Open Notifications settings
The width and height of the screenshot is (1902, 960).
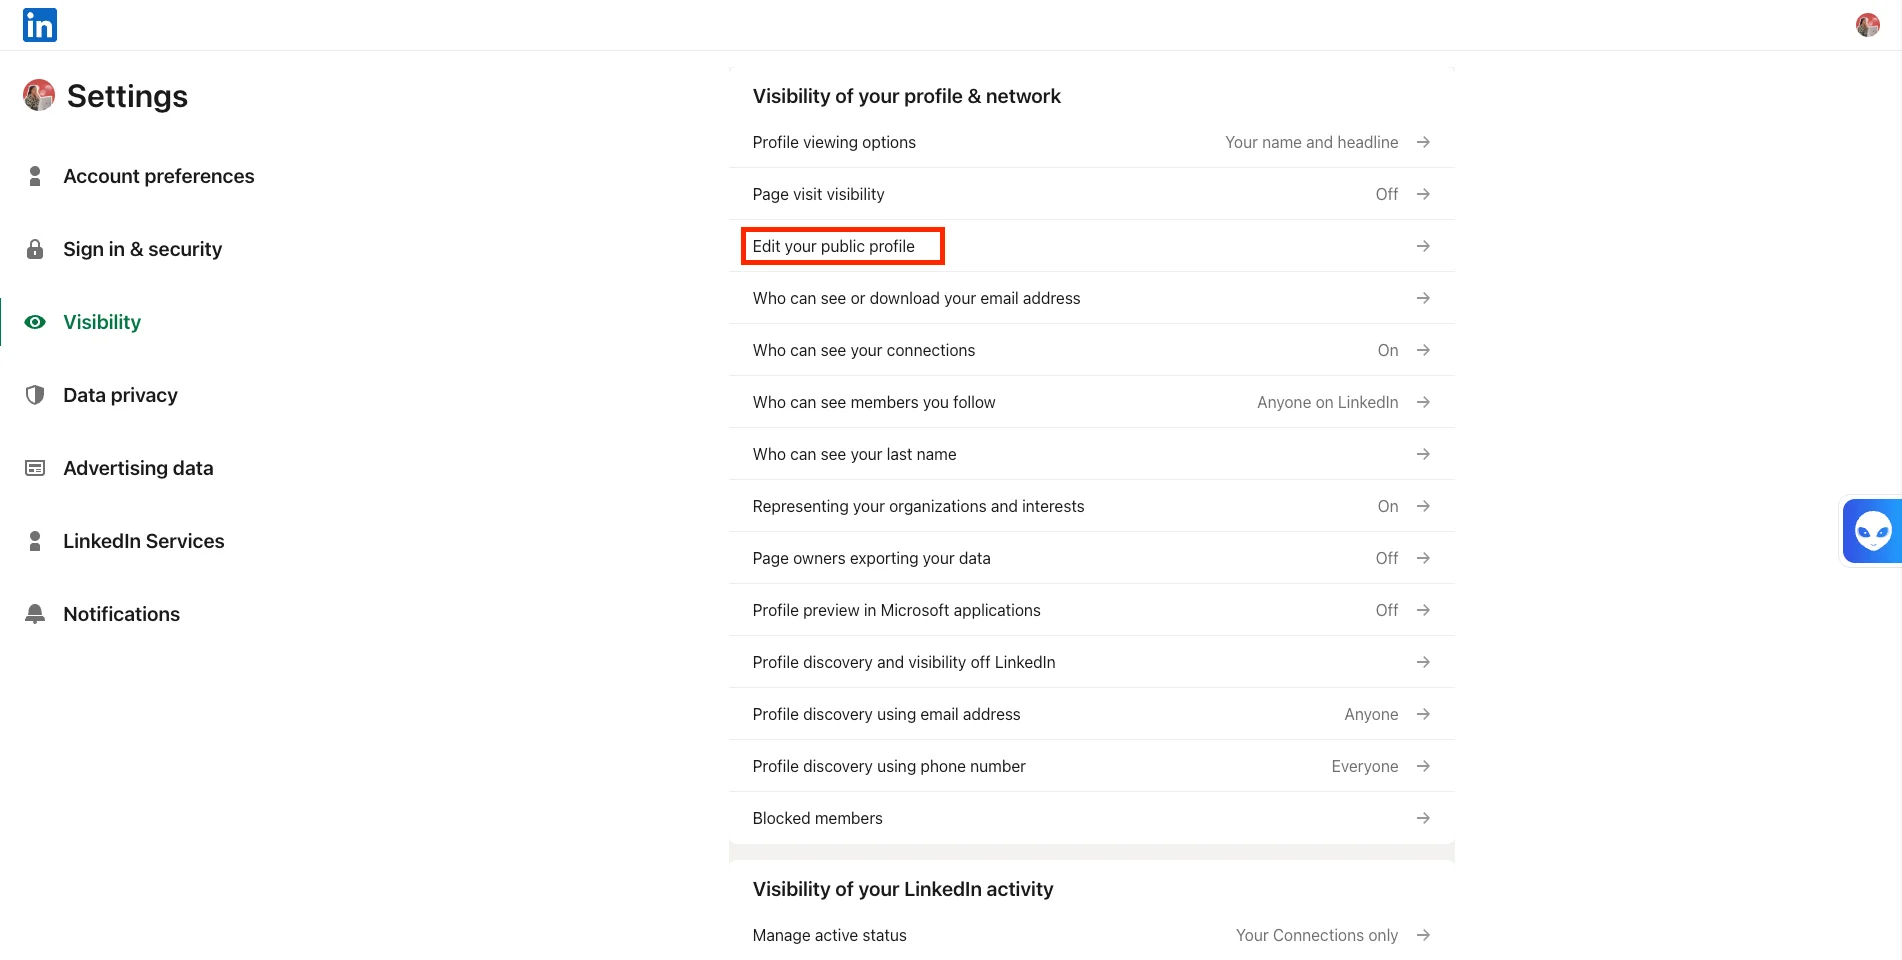click(x=122, y=614)
